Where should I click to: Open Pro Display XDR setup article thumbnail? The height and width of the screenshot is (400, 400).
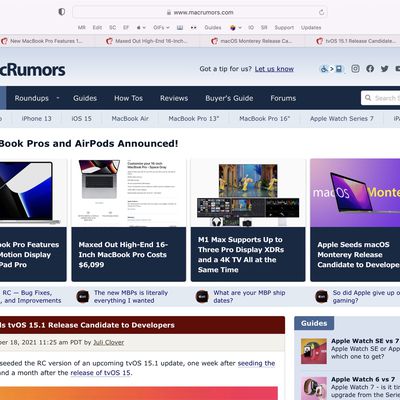point(248,193)
